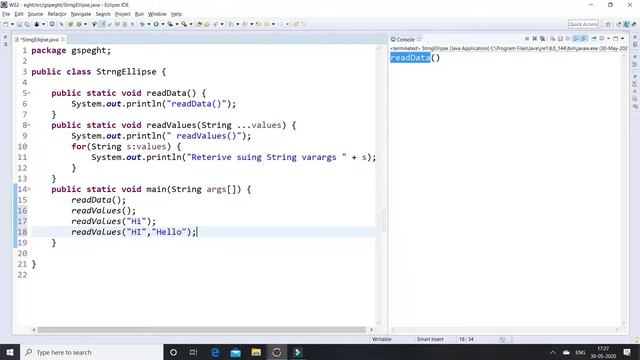The height and width of the screenshot is (360, 640).
Task: Click the New Java Package toolbar icon
Action: (x=70, y=24)
